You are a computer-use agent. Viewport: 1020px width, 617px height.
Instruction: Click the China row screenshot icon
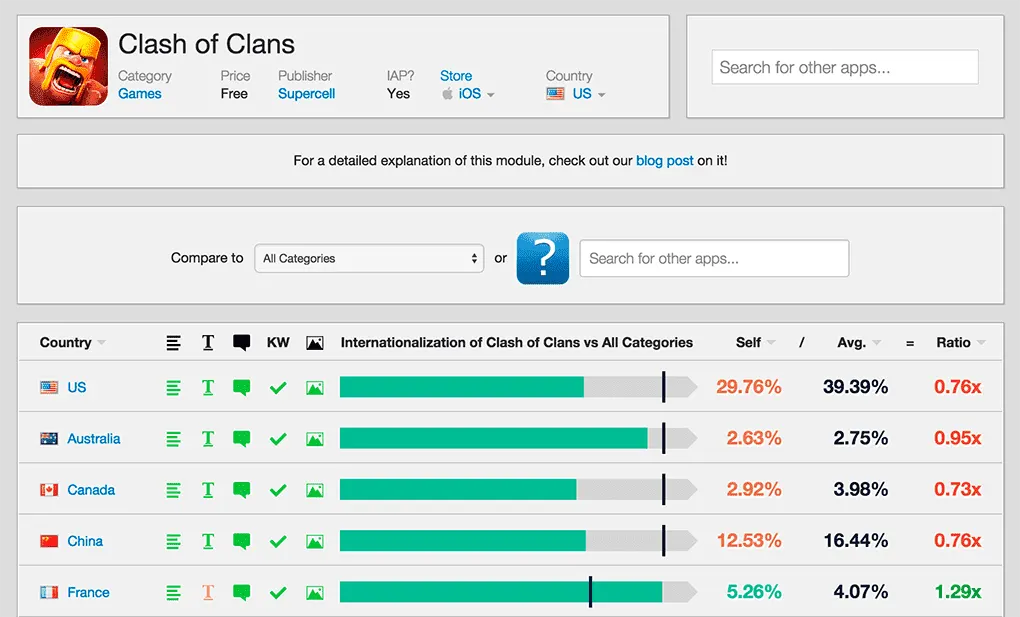[x=315, y=542]
